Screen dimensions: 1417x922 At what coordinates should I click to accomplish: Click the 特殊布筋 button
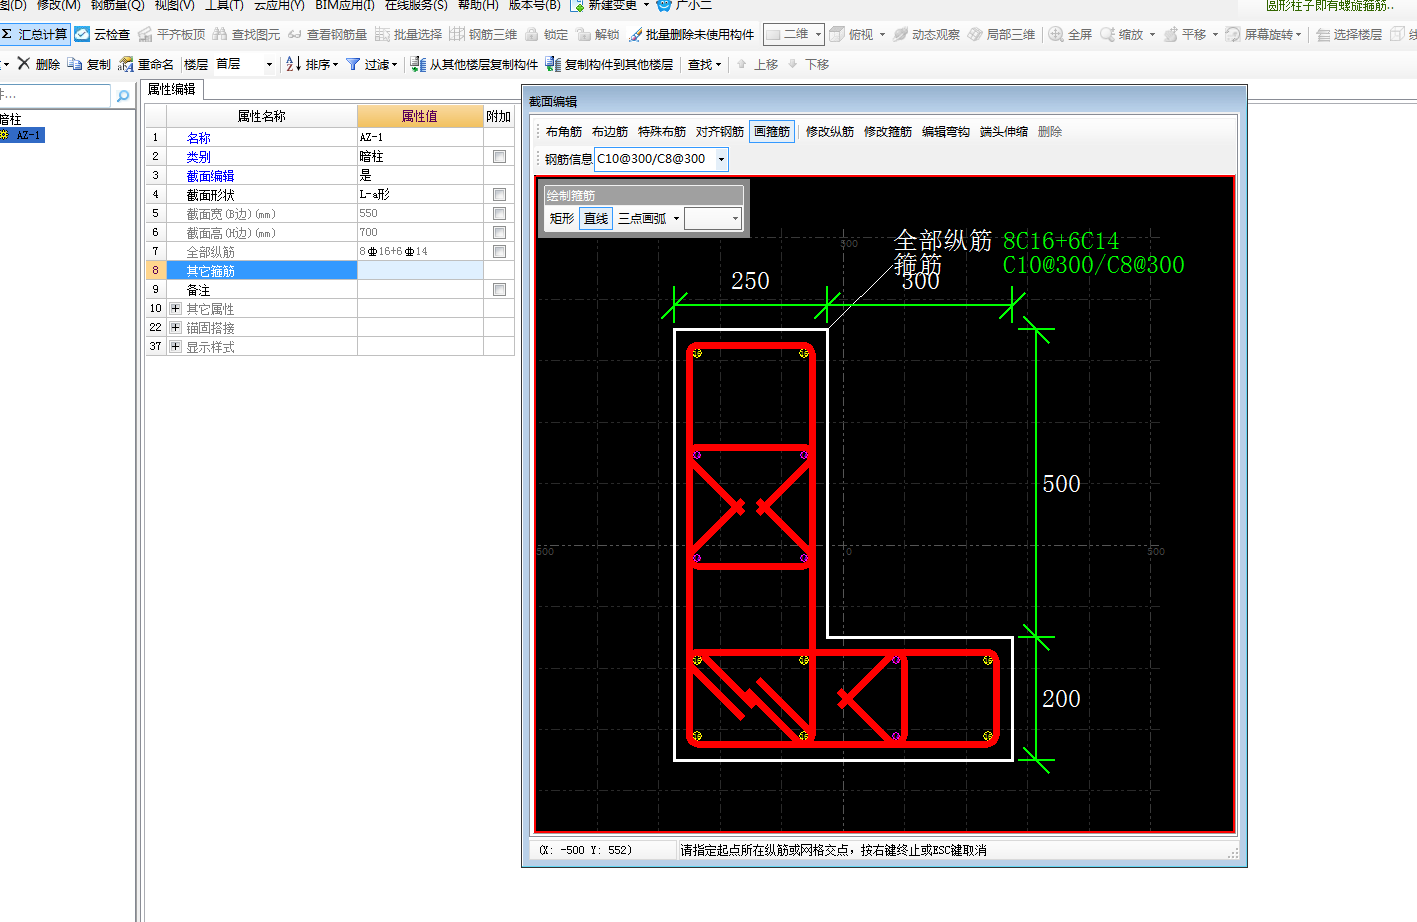pyautogui.click(x=662, y=132)
